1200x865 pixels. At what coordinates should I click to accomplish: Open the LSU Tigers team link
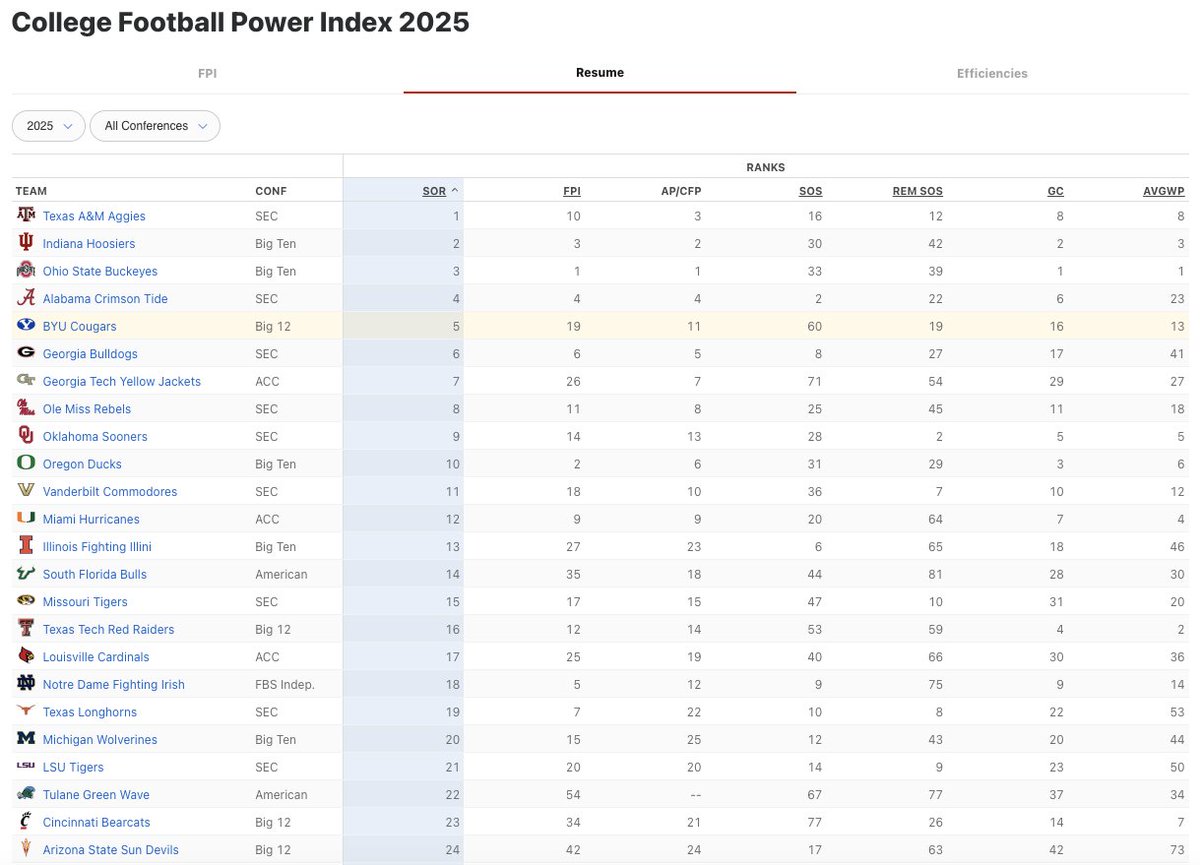coord(73,766)
